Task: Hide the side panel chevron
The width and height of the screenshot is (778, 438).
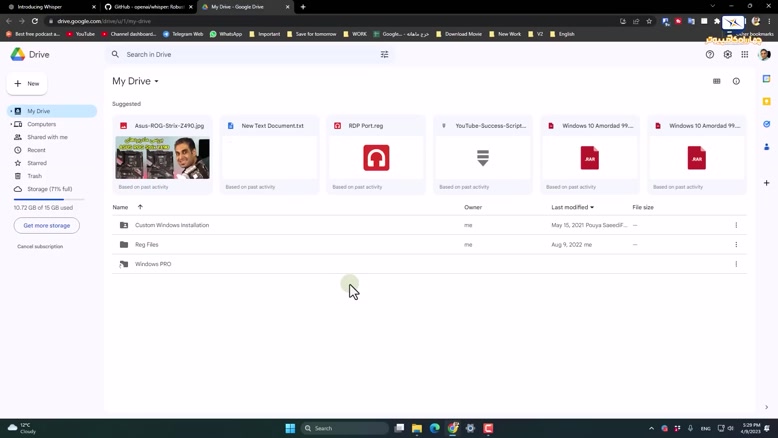Action: click(767, 407)
